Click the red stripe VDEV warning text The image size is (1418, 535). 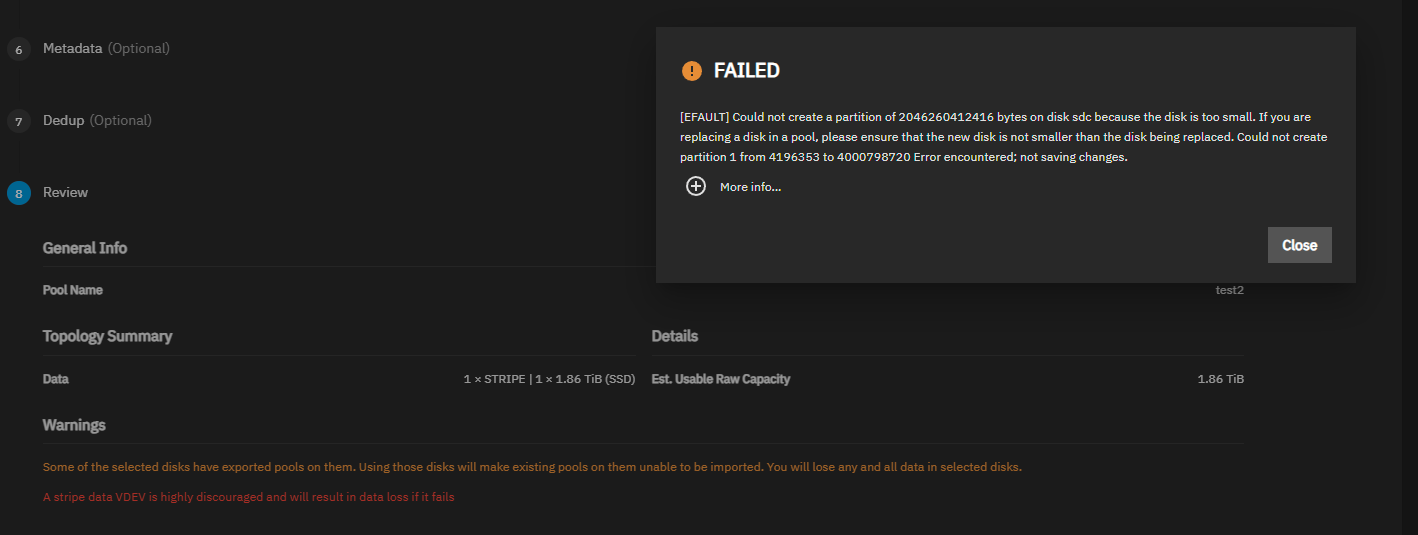click(249, 497)
